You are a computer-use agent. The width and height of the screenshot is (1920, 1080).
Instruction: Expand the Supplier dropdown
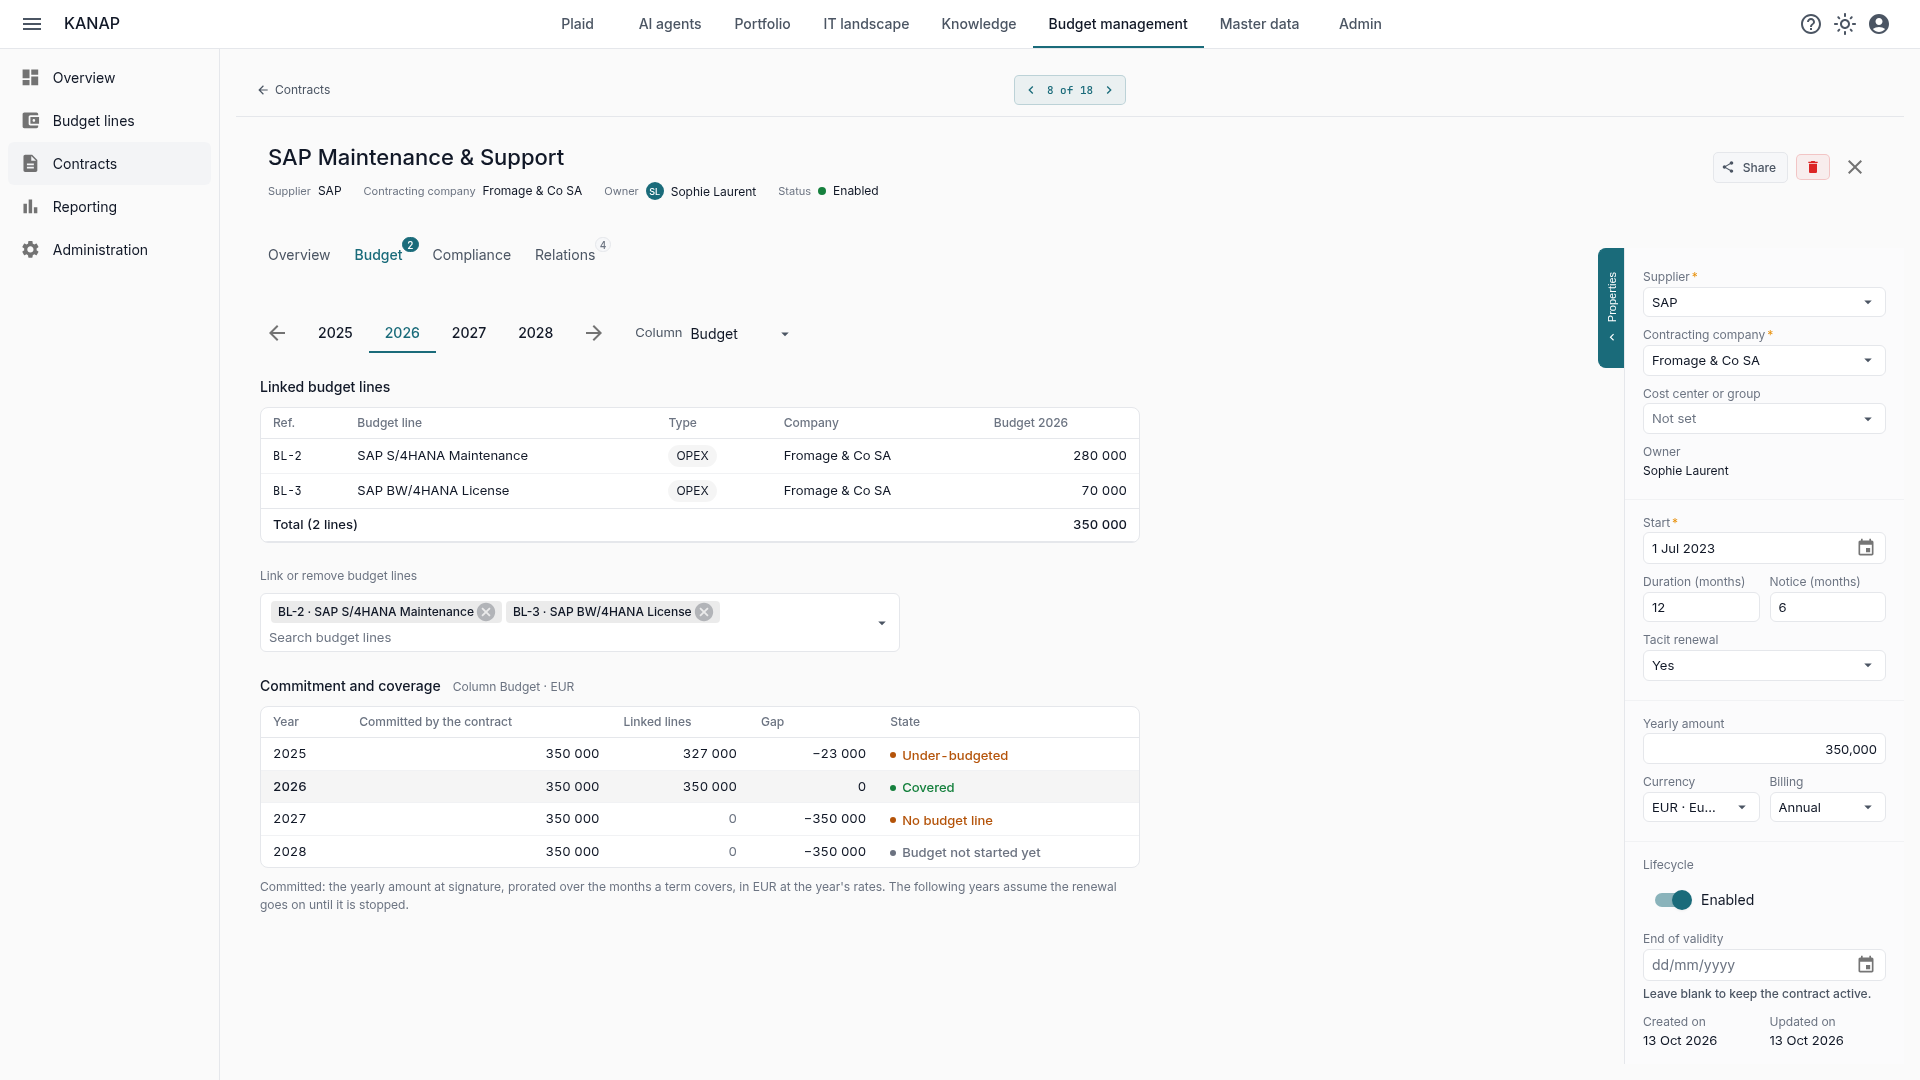[x=1764, y=303]
